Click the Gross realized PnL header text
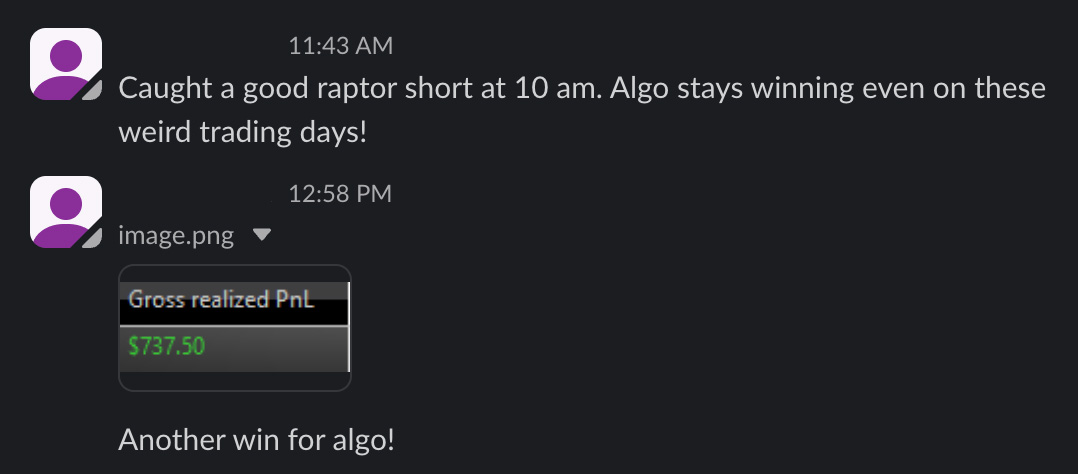This screenshot has height=474, width=1078. pyautogui.click(x=221, y=298)
